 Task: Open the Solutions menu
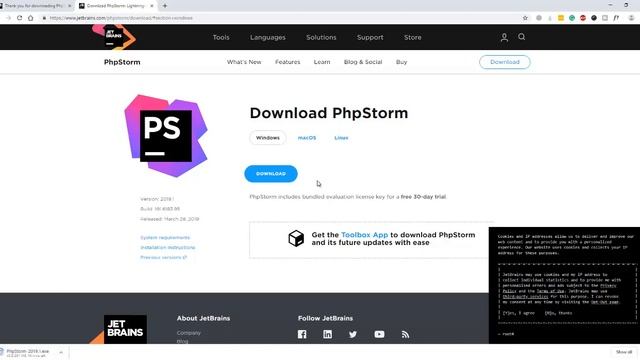321,37
